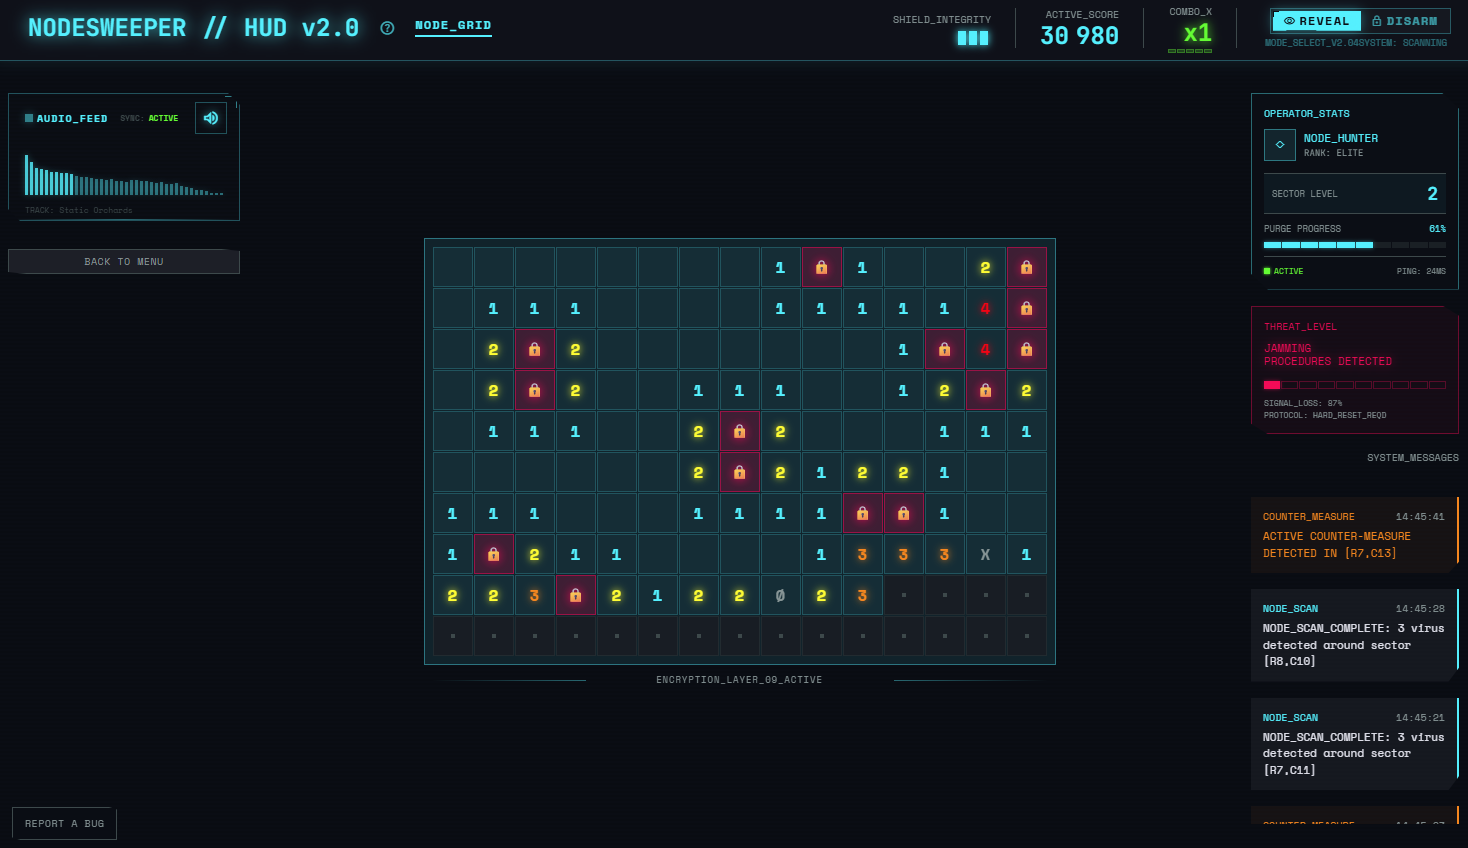The width and height of the screenshot is (1468, 848).
Task: Select the lock tile directly beneath the lower red 4
Action: [x=986, y=391]
